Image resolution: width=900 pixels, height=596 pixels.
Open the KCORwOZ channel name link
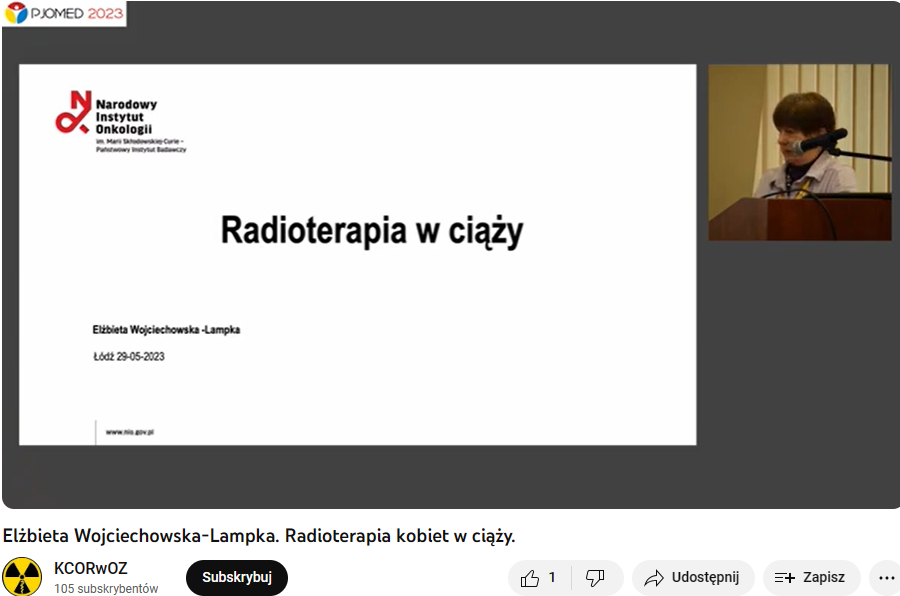point(91,568)
